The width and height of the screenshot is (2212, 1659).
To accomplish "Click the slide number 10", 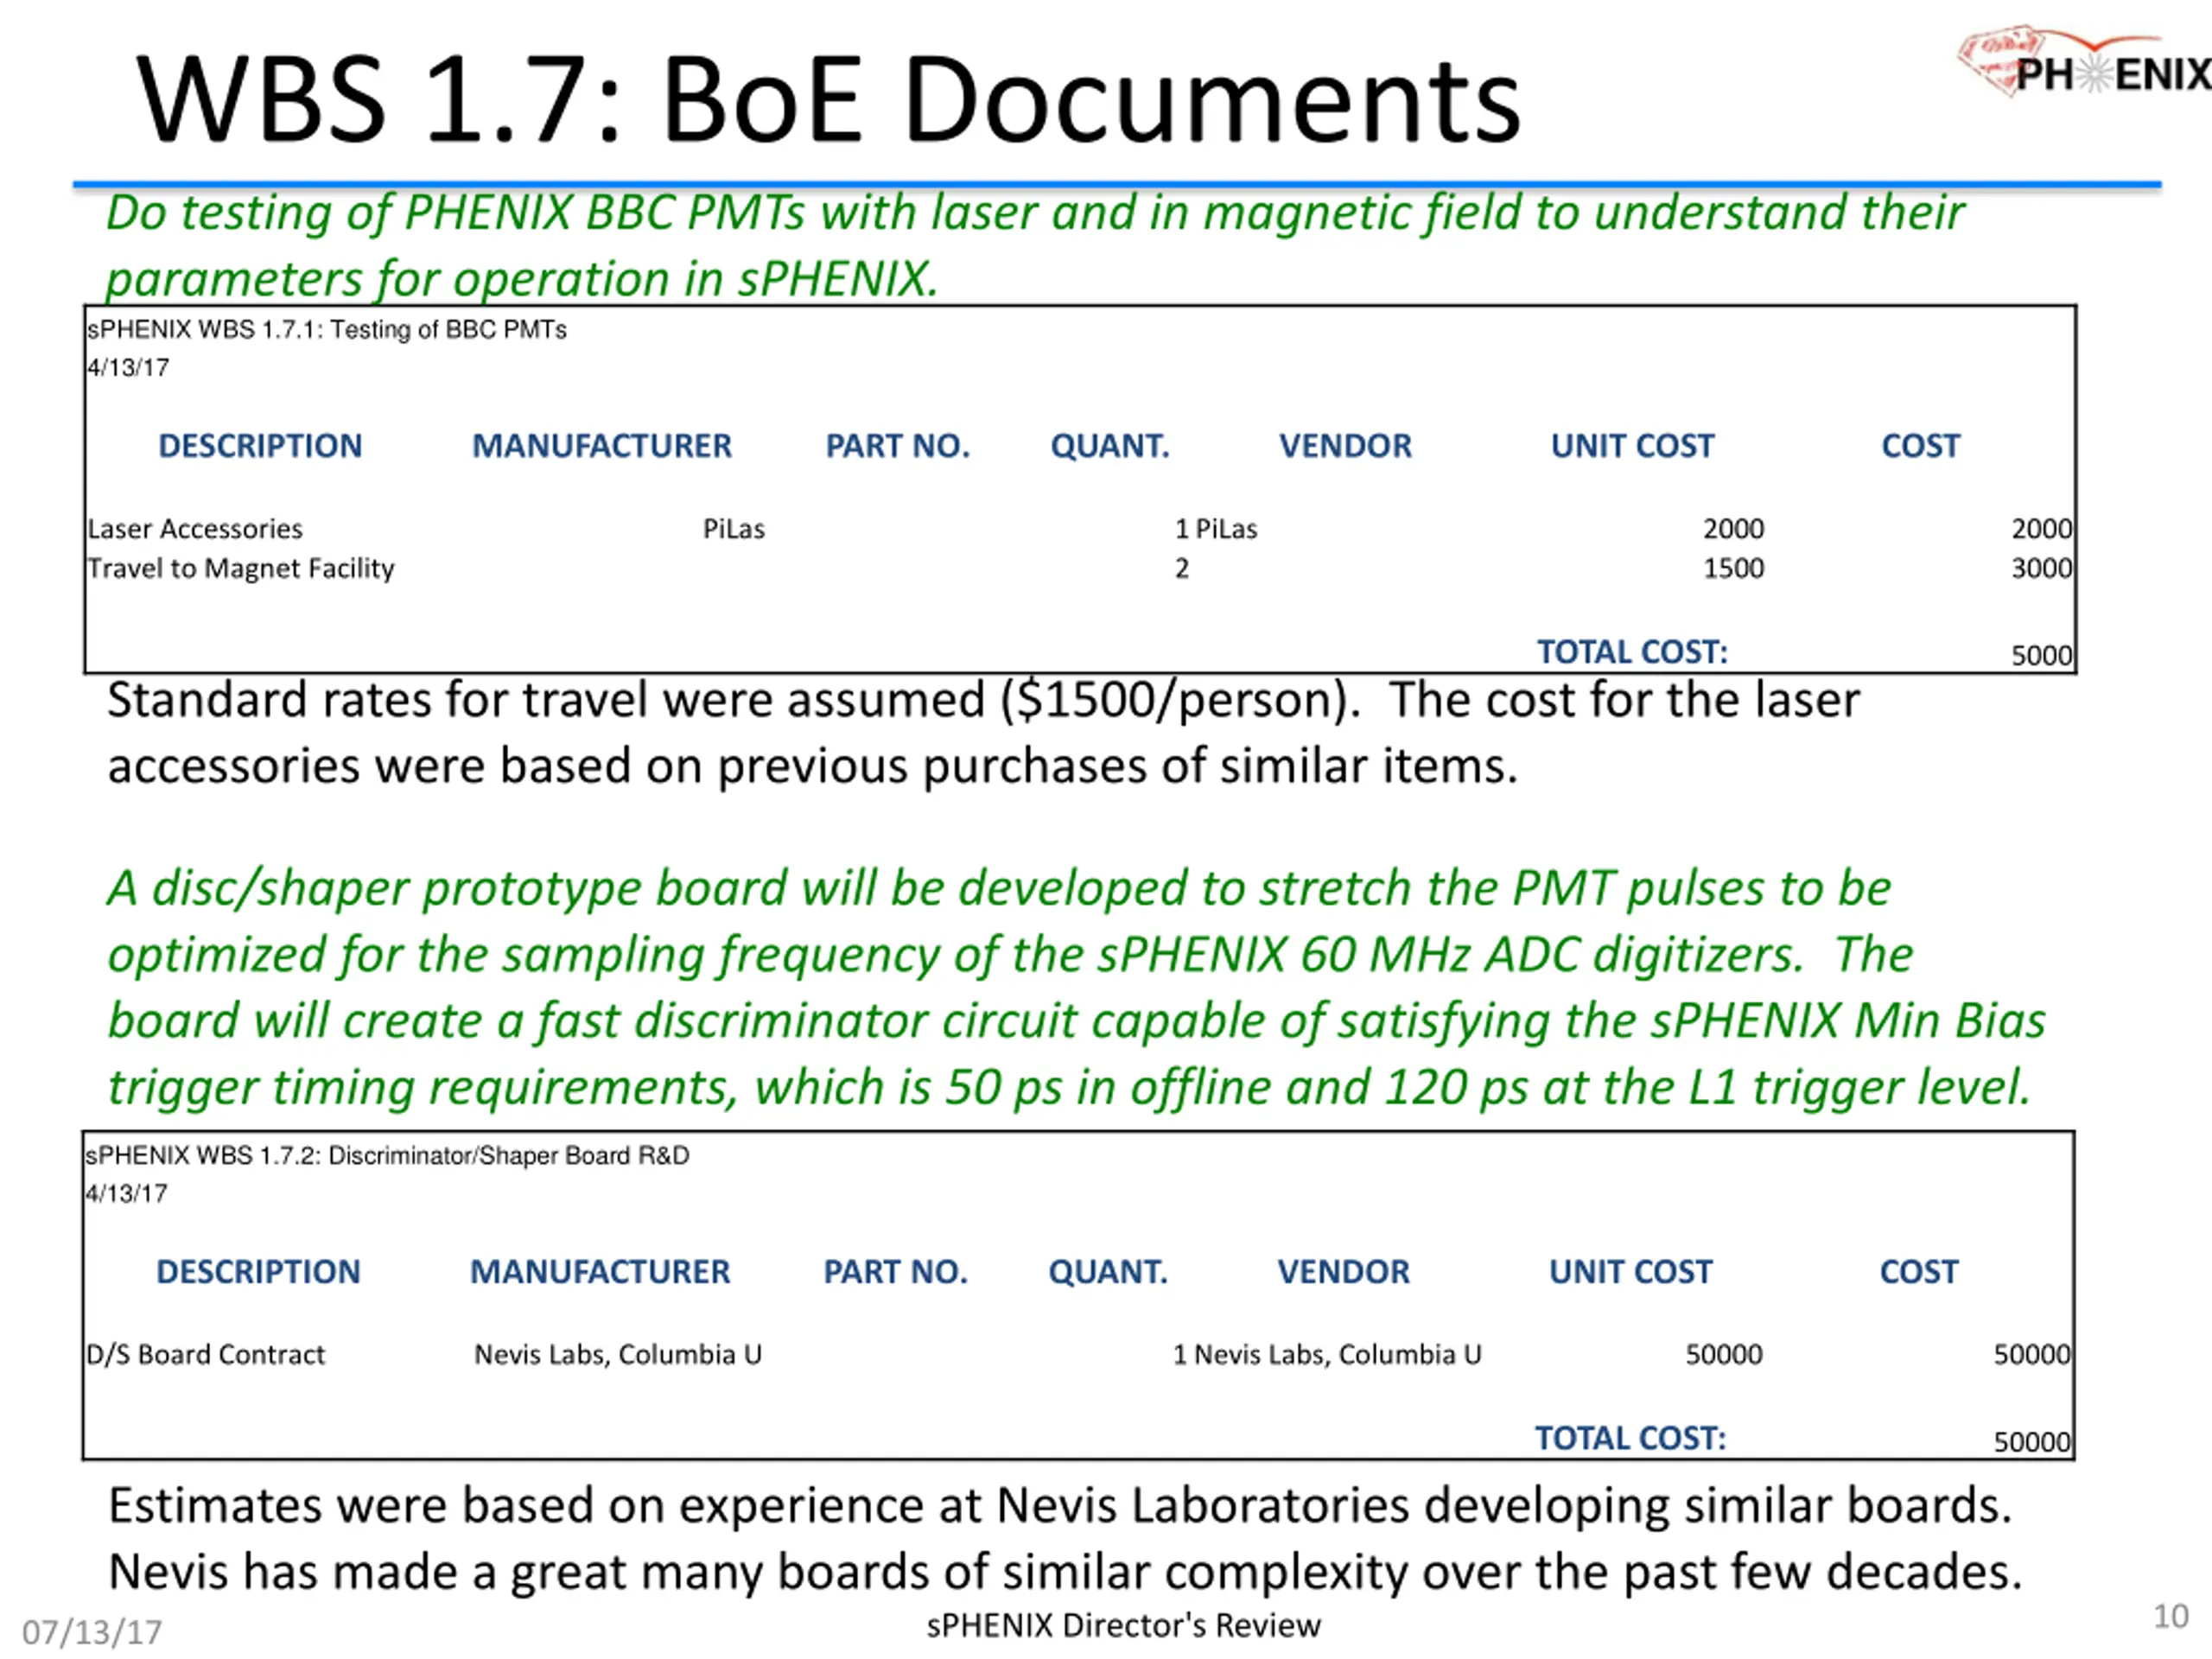I will [2170, 1616].
